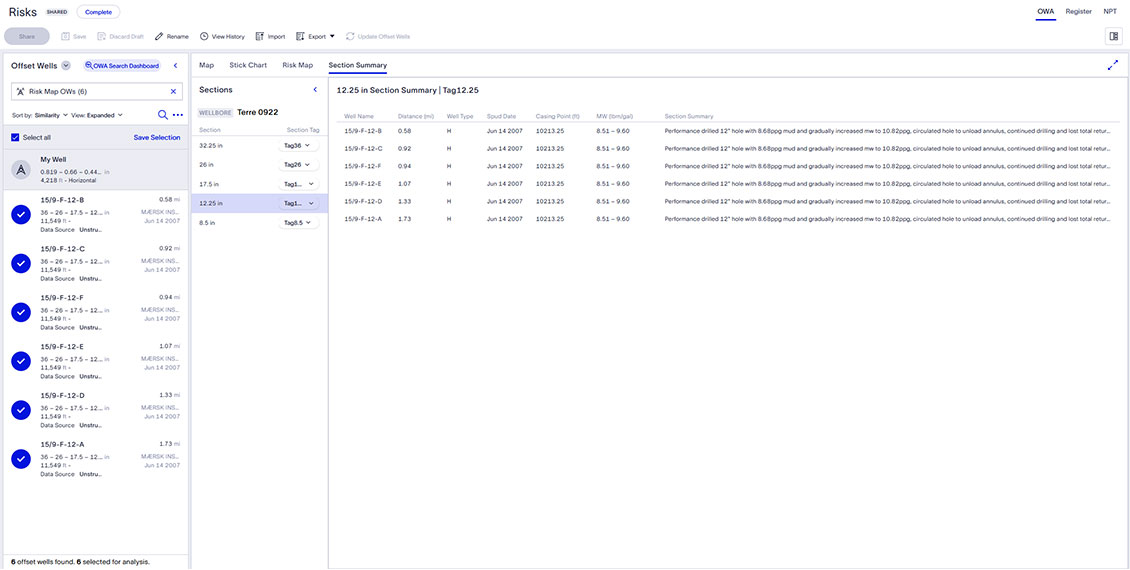Screen dimensions: 1130x570
Task: Click well name 15/9-F-12-A in summary table
Action: (x=363, y=218)
